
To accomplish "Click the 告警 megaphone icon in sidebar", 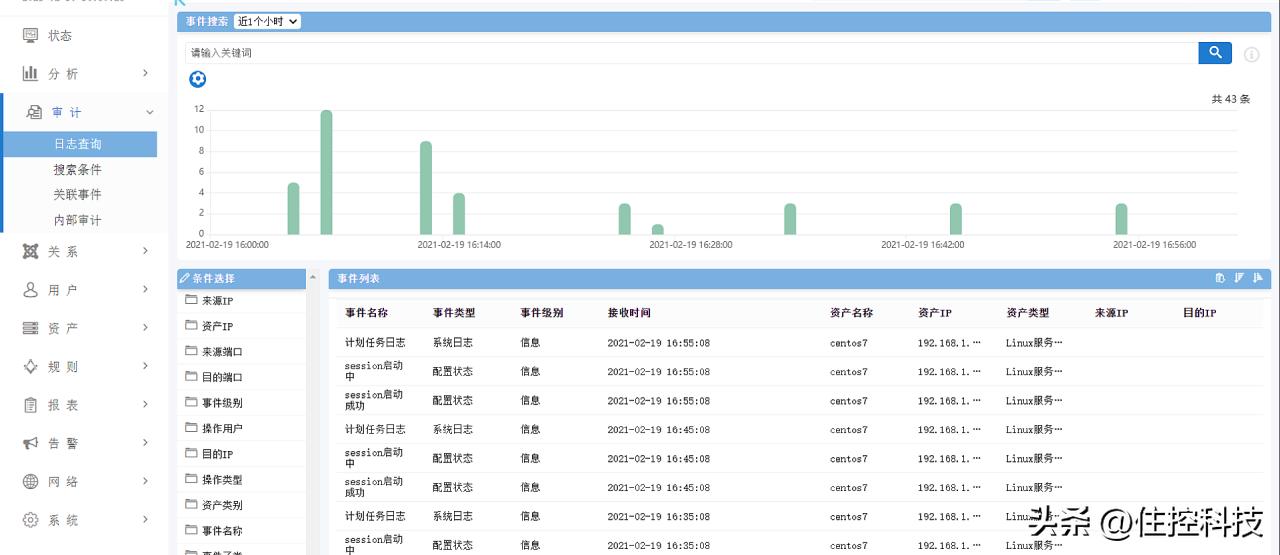I will (x=31, y=443).
